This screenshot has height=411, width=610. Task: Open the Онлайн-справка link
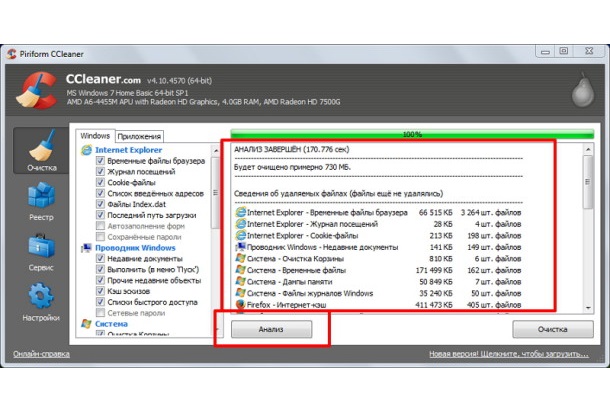point(41,354)
